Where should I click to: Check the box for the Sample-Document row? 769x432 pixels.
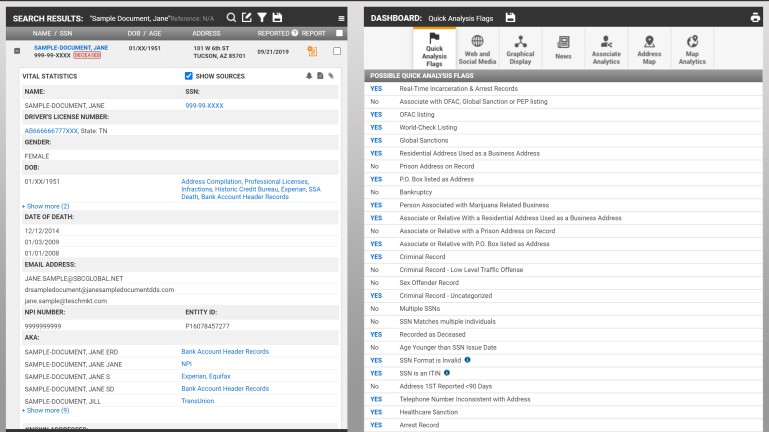click(x=337, y=51)
